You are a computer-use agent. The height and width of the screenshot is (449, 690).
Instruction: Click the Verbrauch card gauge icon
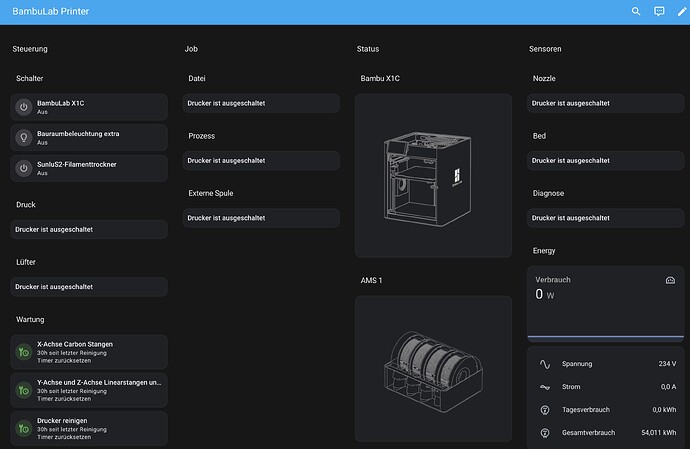pyautogui.click(x=670, y=280)
